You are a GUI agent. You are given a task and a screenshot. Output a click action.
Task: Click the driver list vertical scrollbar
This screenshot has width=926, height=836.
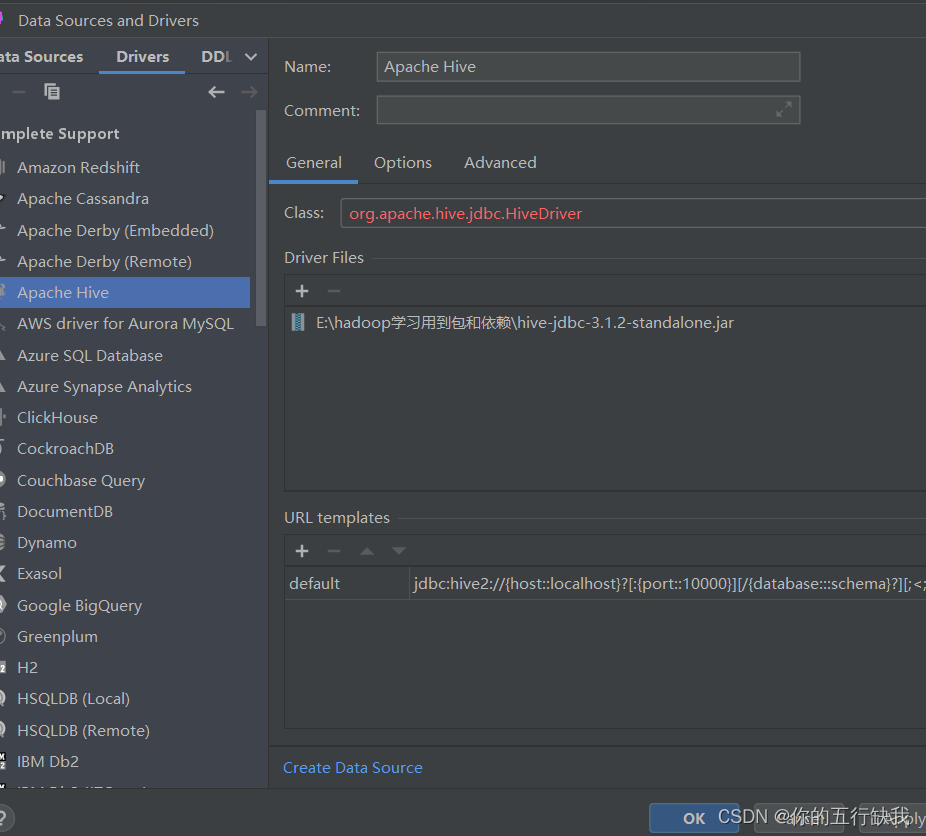point(261,218)
